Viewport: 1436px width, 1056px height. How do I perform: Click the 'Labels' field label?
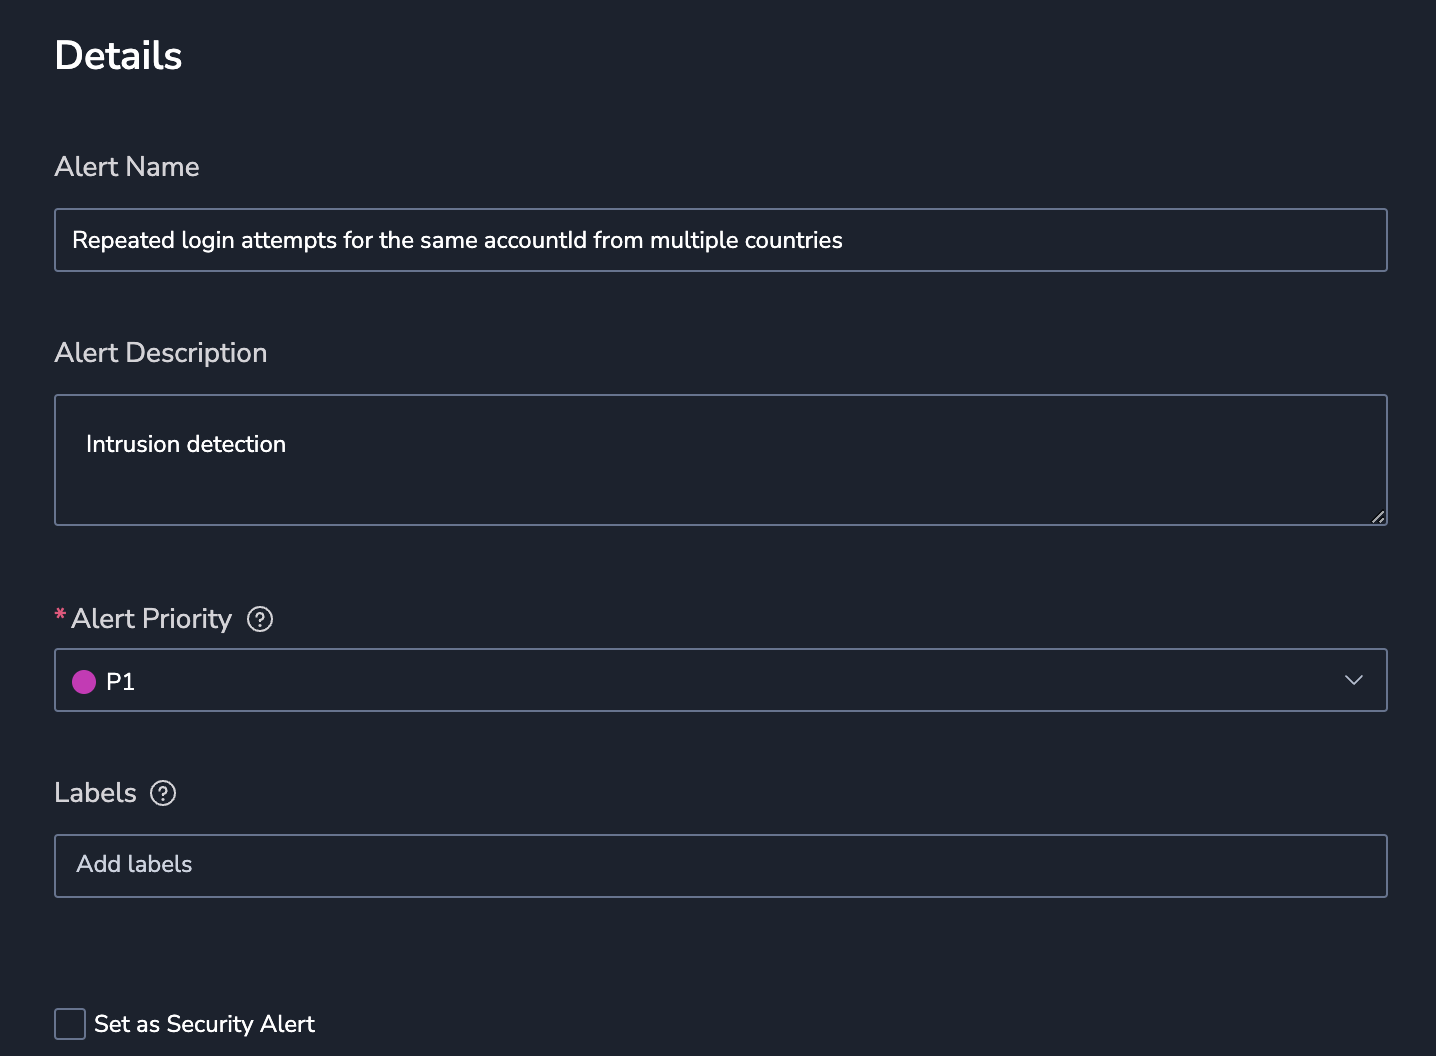95,793
